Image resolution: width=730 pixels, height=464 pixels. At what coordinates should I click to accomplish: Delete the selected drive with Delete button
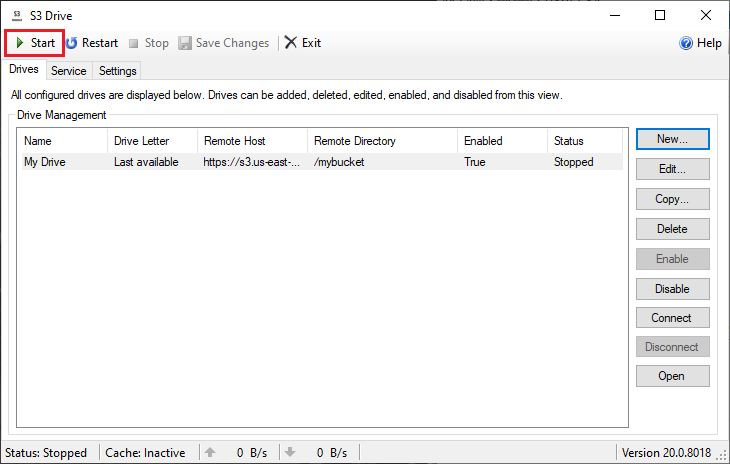click(x=673, y=229)
